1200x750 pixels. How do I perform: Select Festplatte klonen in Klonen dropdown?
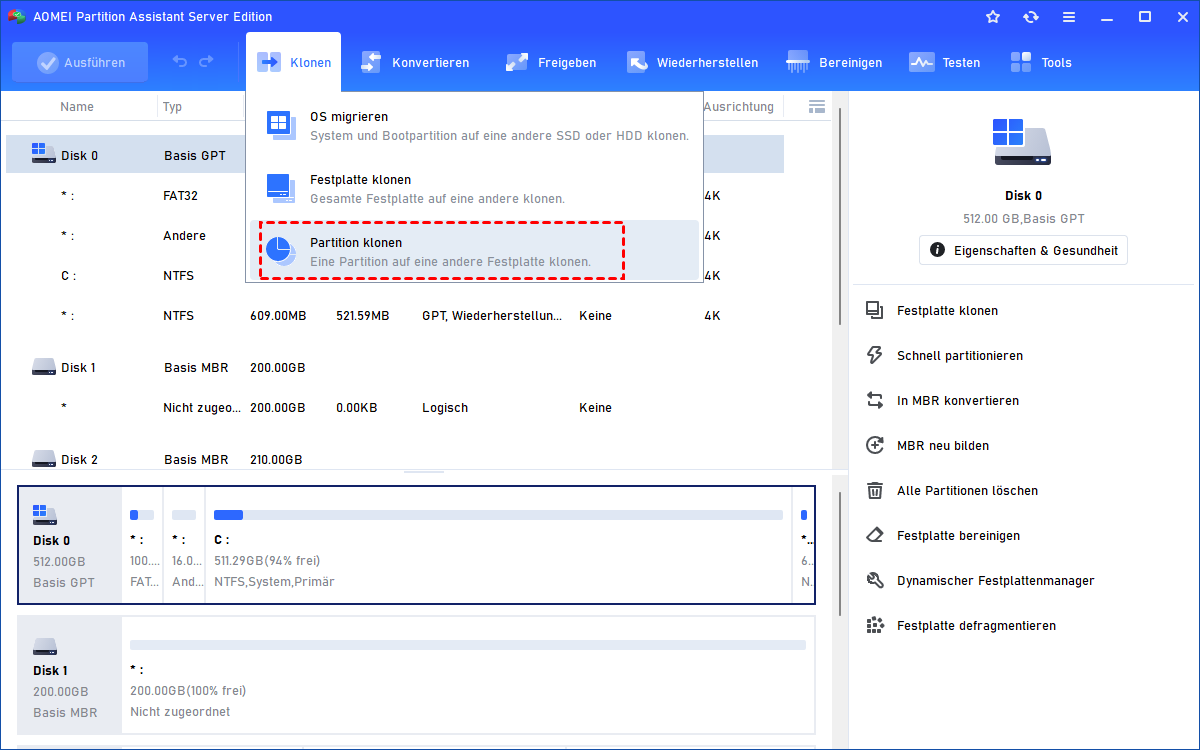coord(475,188)
